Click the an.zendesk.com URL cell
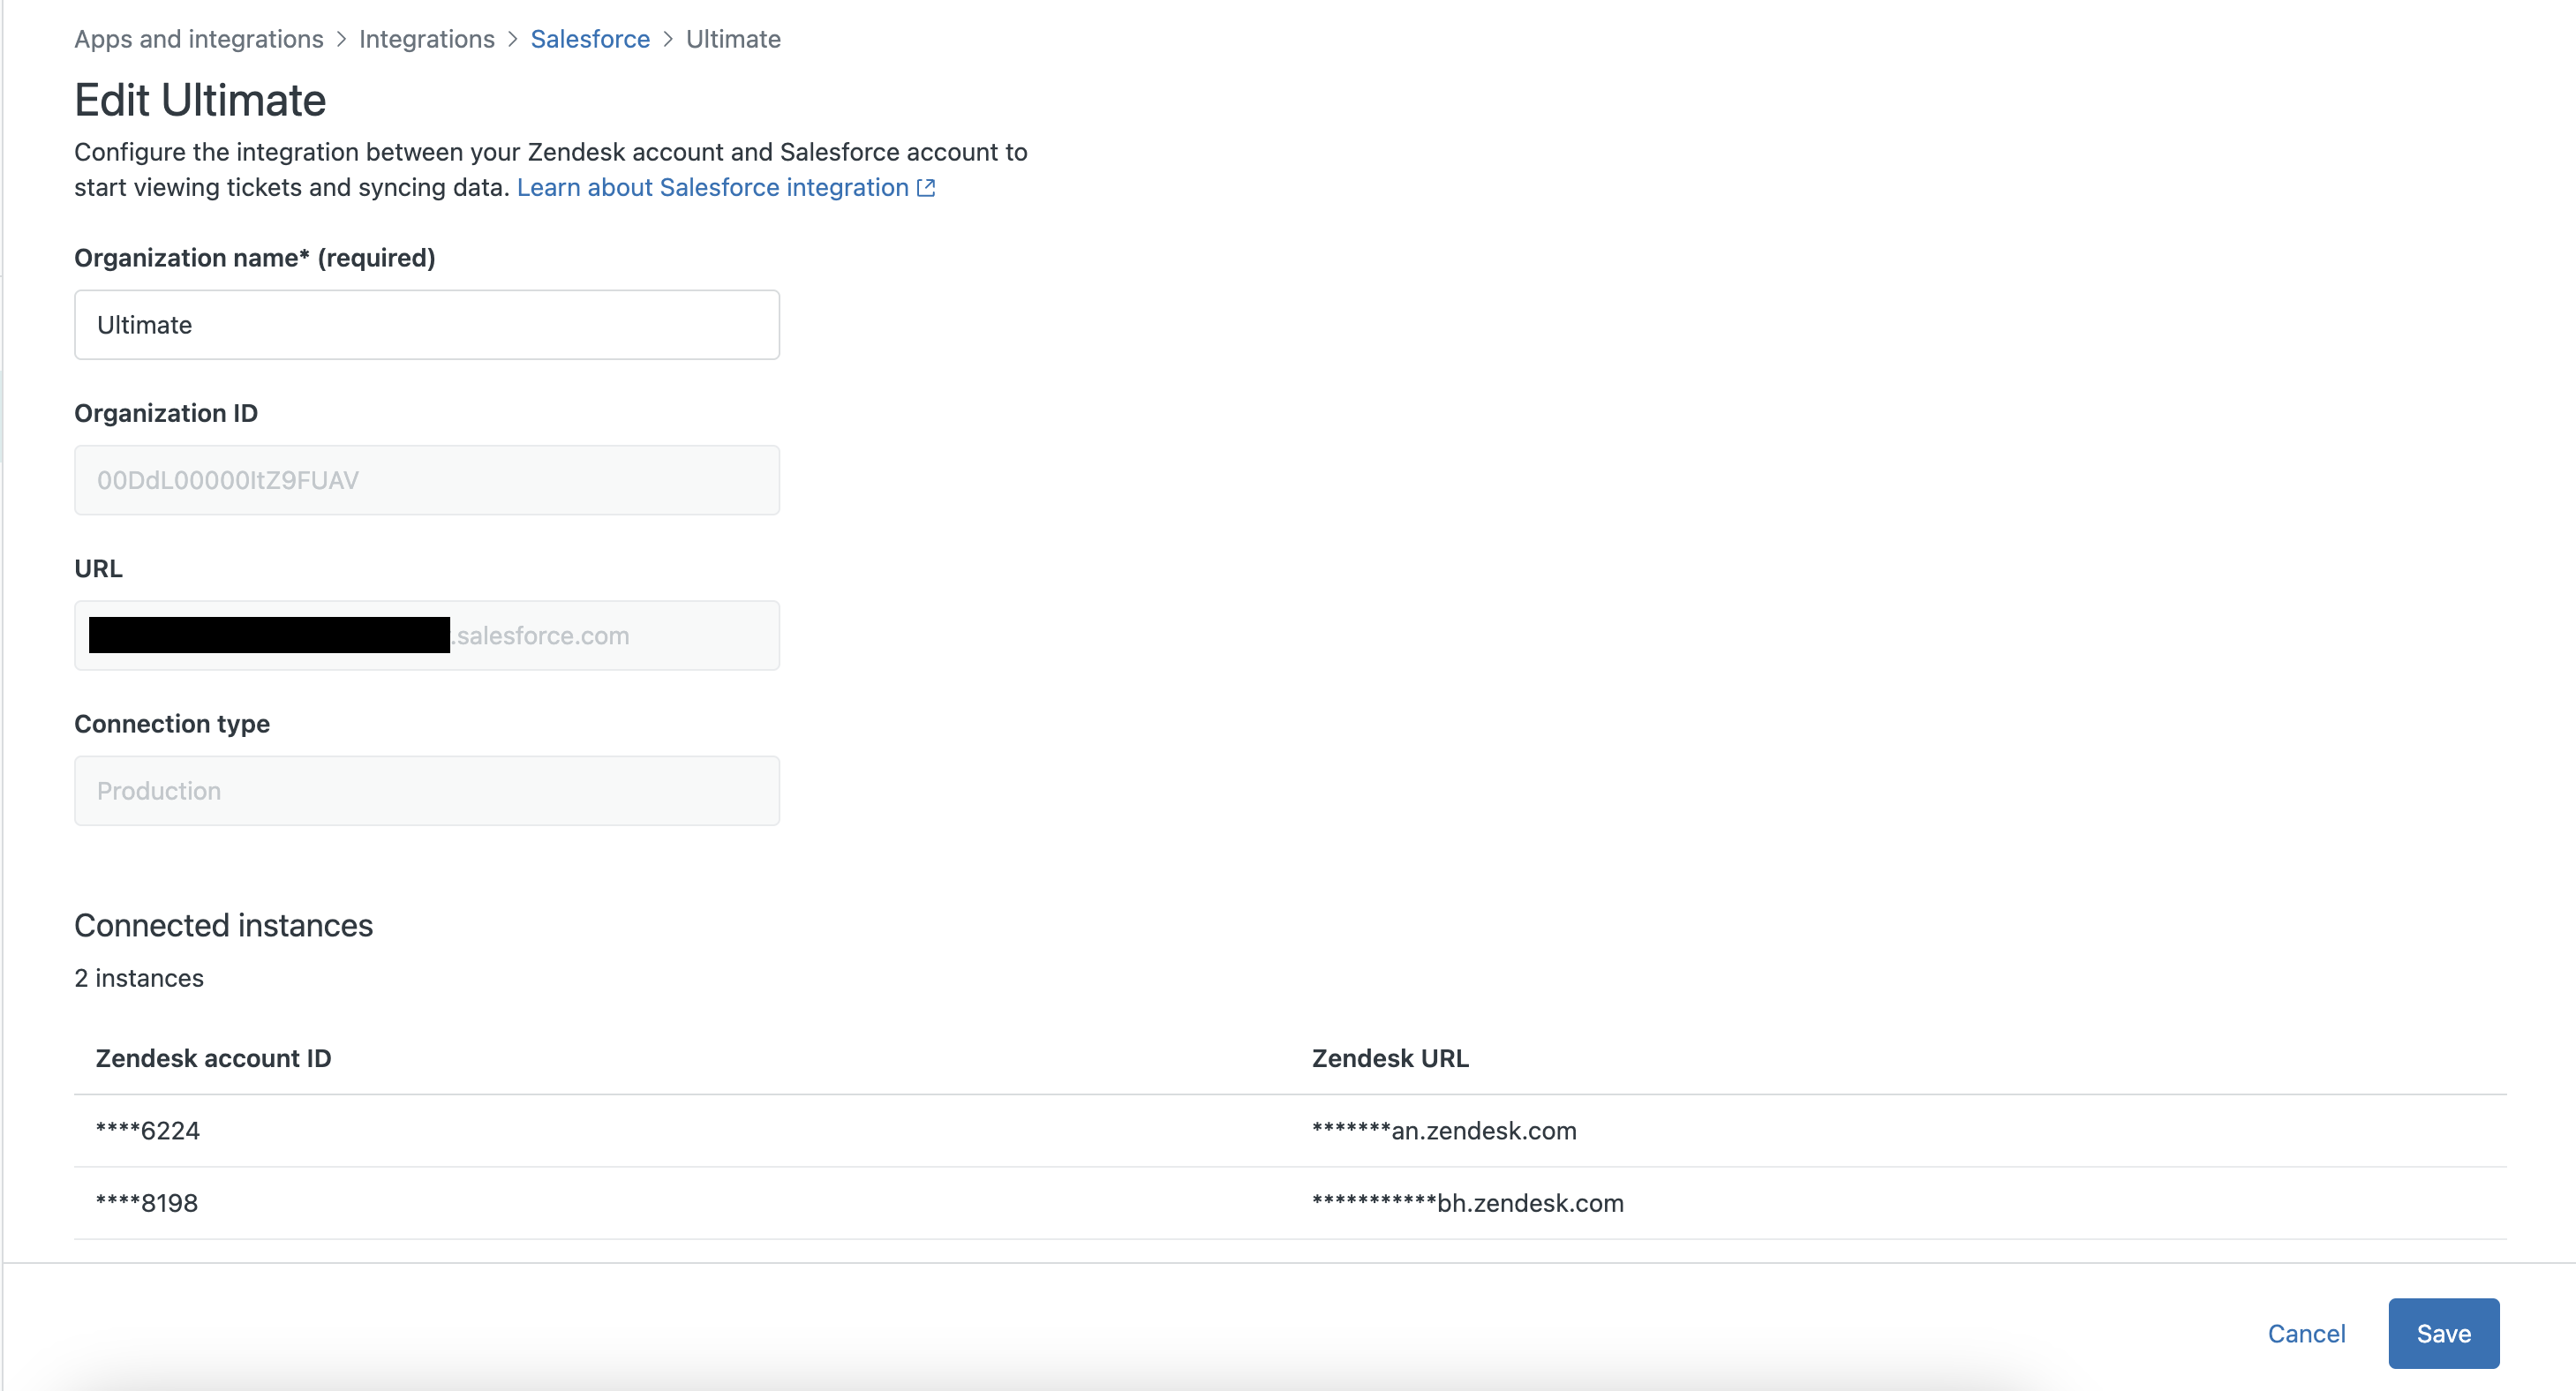The height and width of the screenshot is (1391, 2576). [x=1444, y=1131]
